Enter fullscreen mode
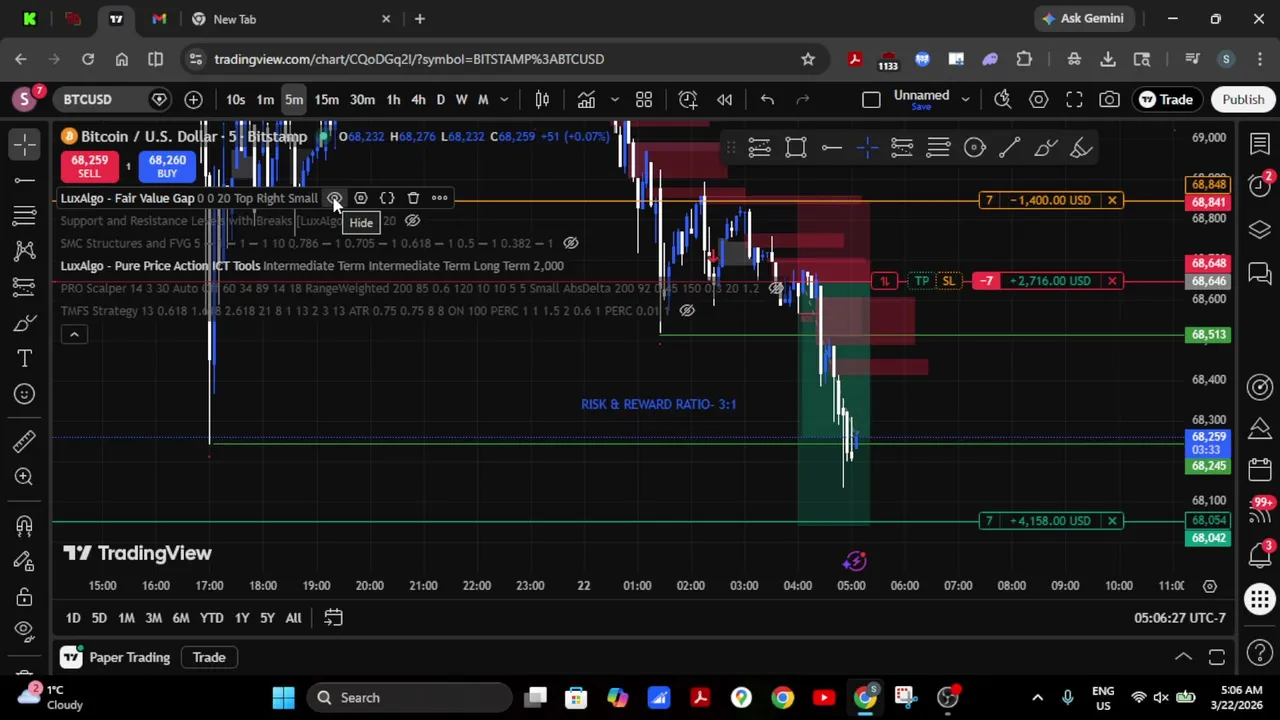1280x720 pixels. tap(1074, 99)
